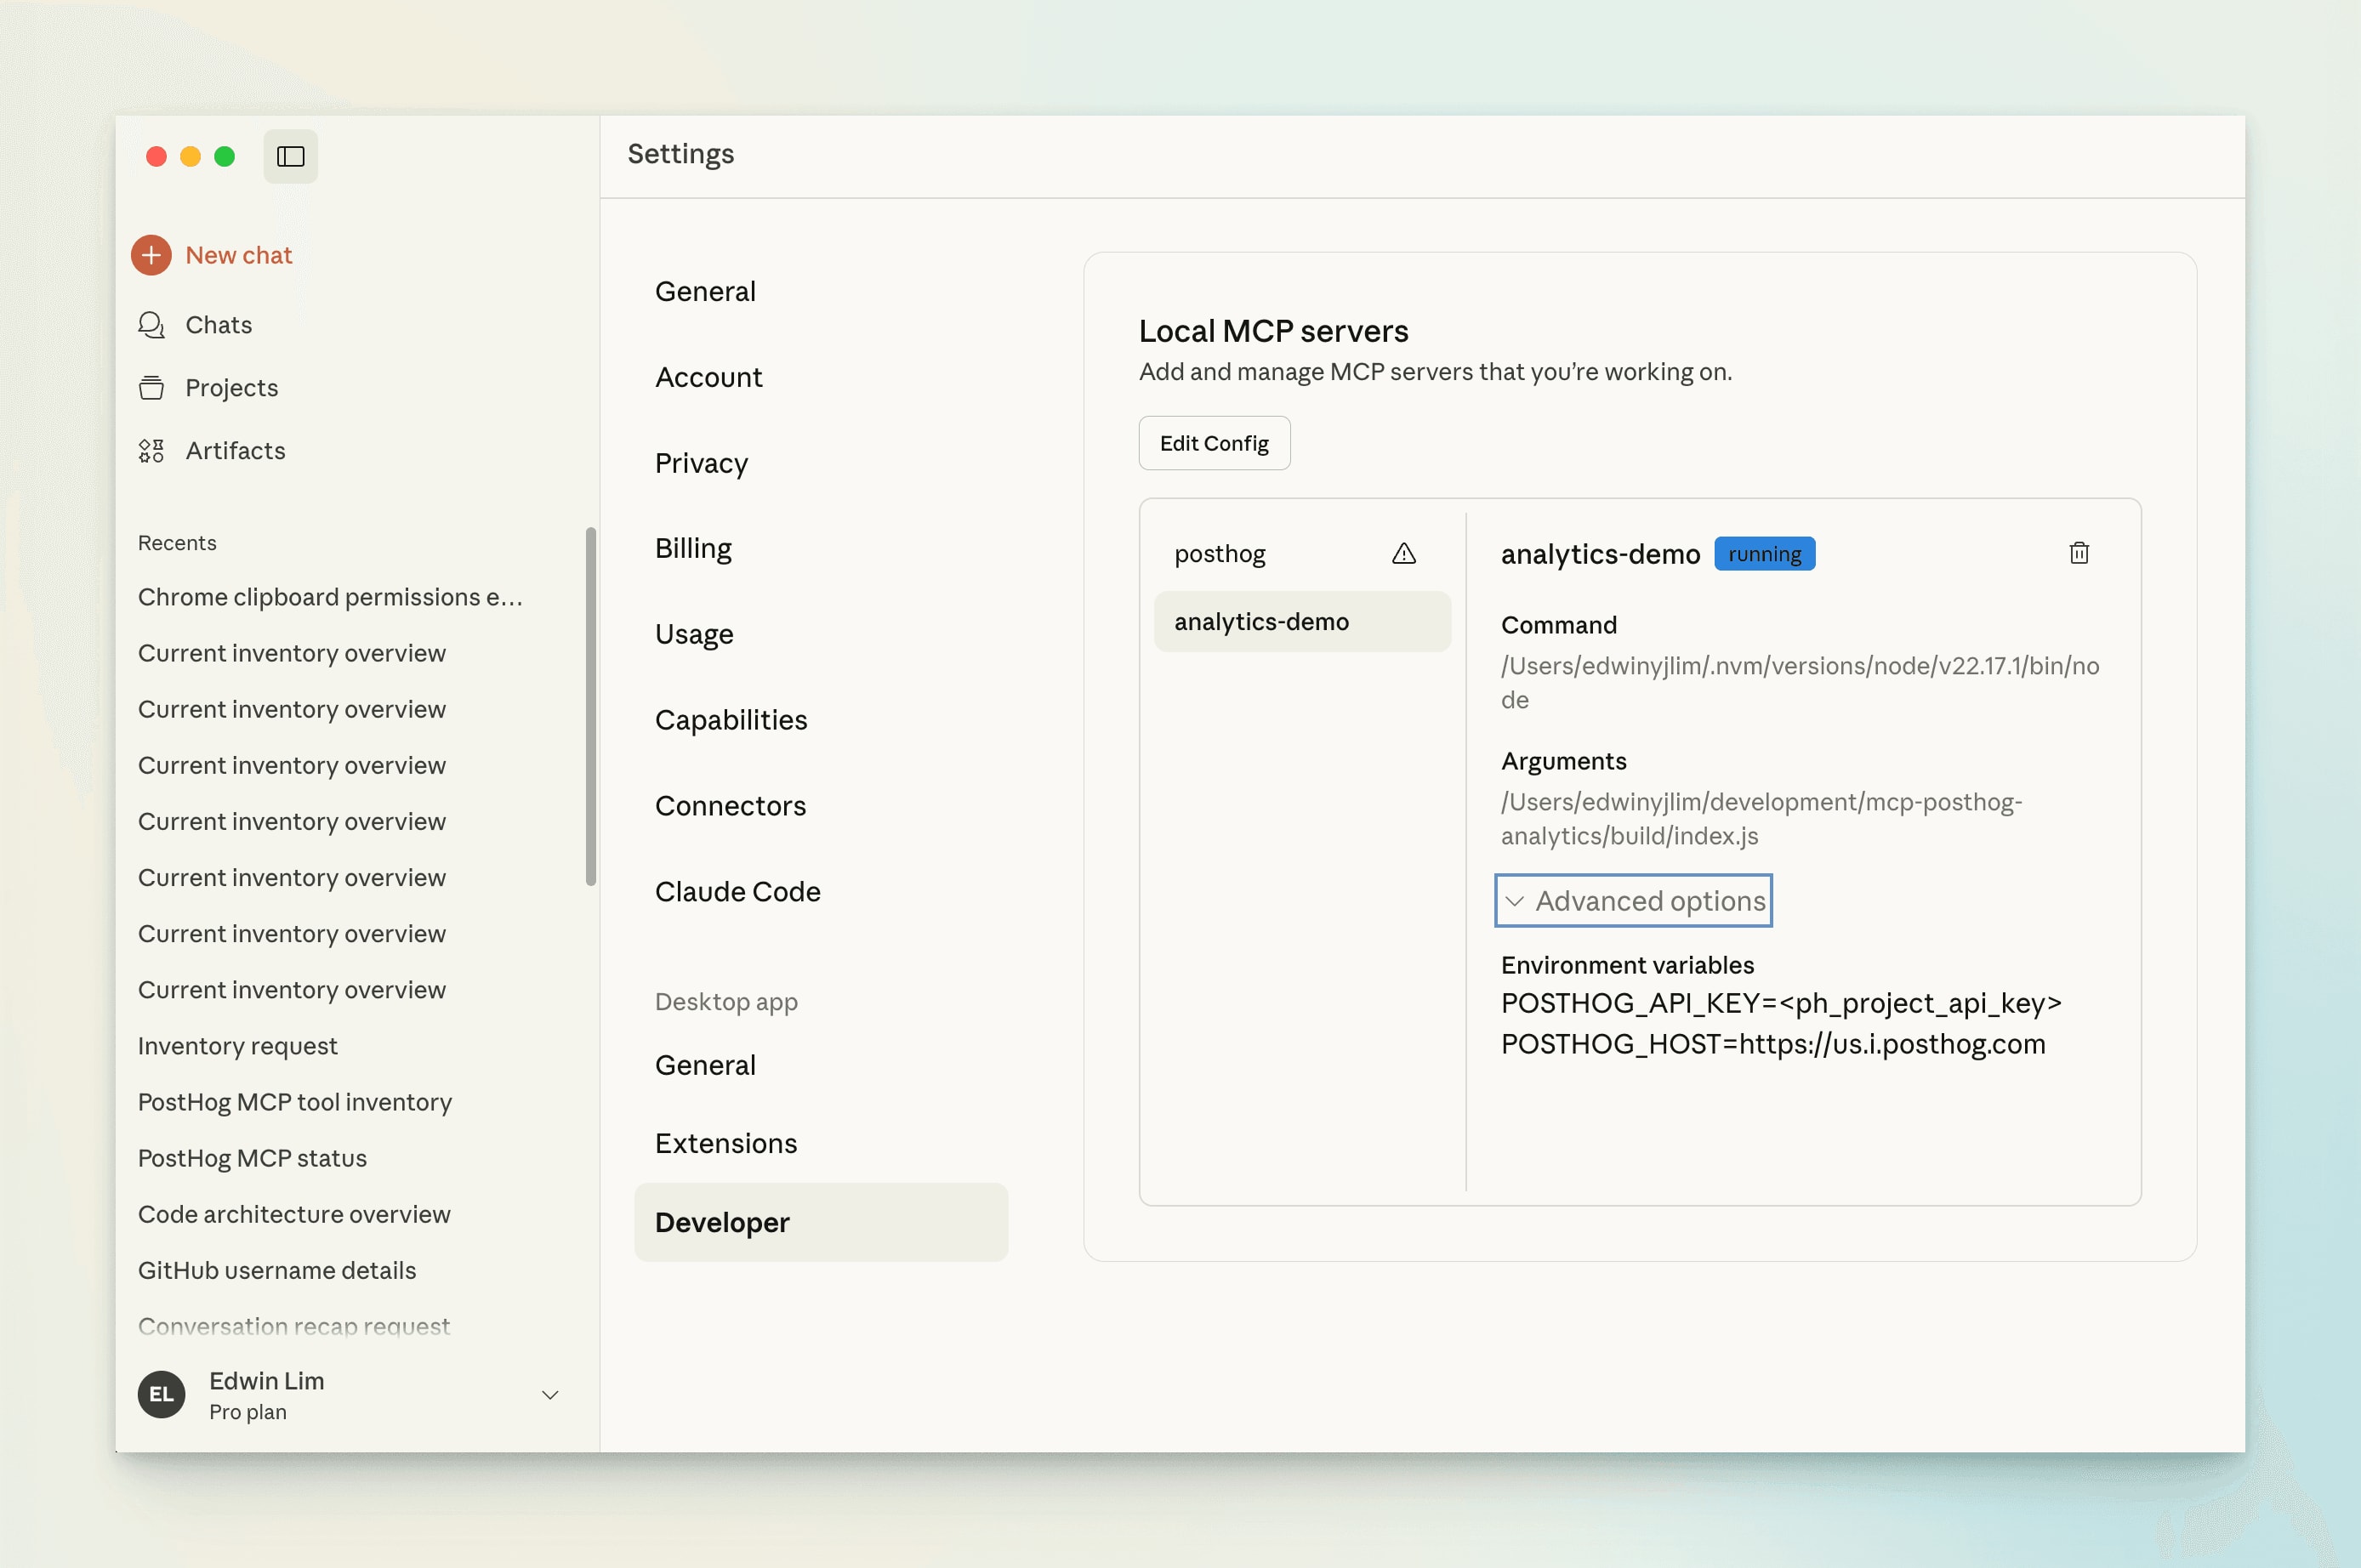The height and width of the screenshot is (1568, 2361).
Task: Open the PostHog MCP status chat
Action: (251, 1158)
